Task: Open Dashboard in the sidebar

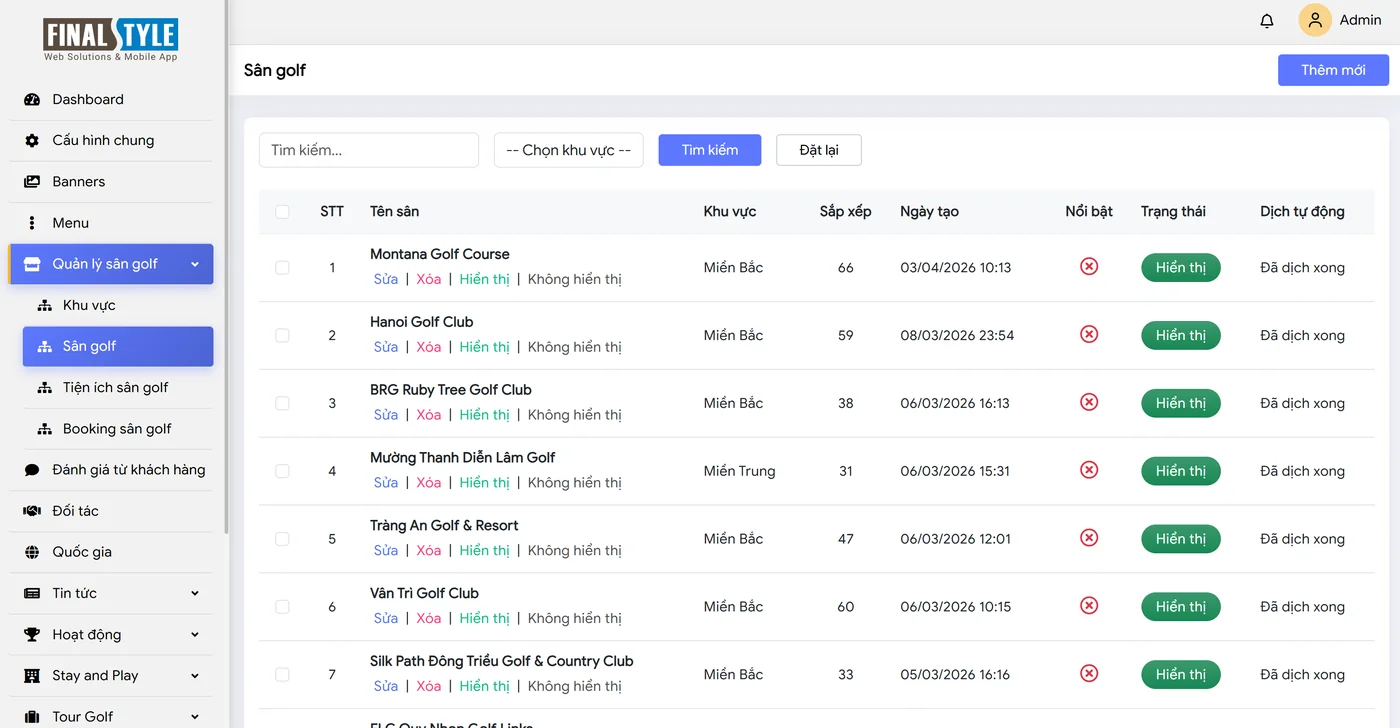Action: click(111, 99)
